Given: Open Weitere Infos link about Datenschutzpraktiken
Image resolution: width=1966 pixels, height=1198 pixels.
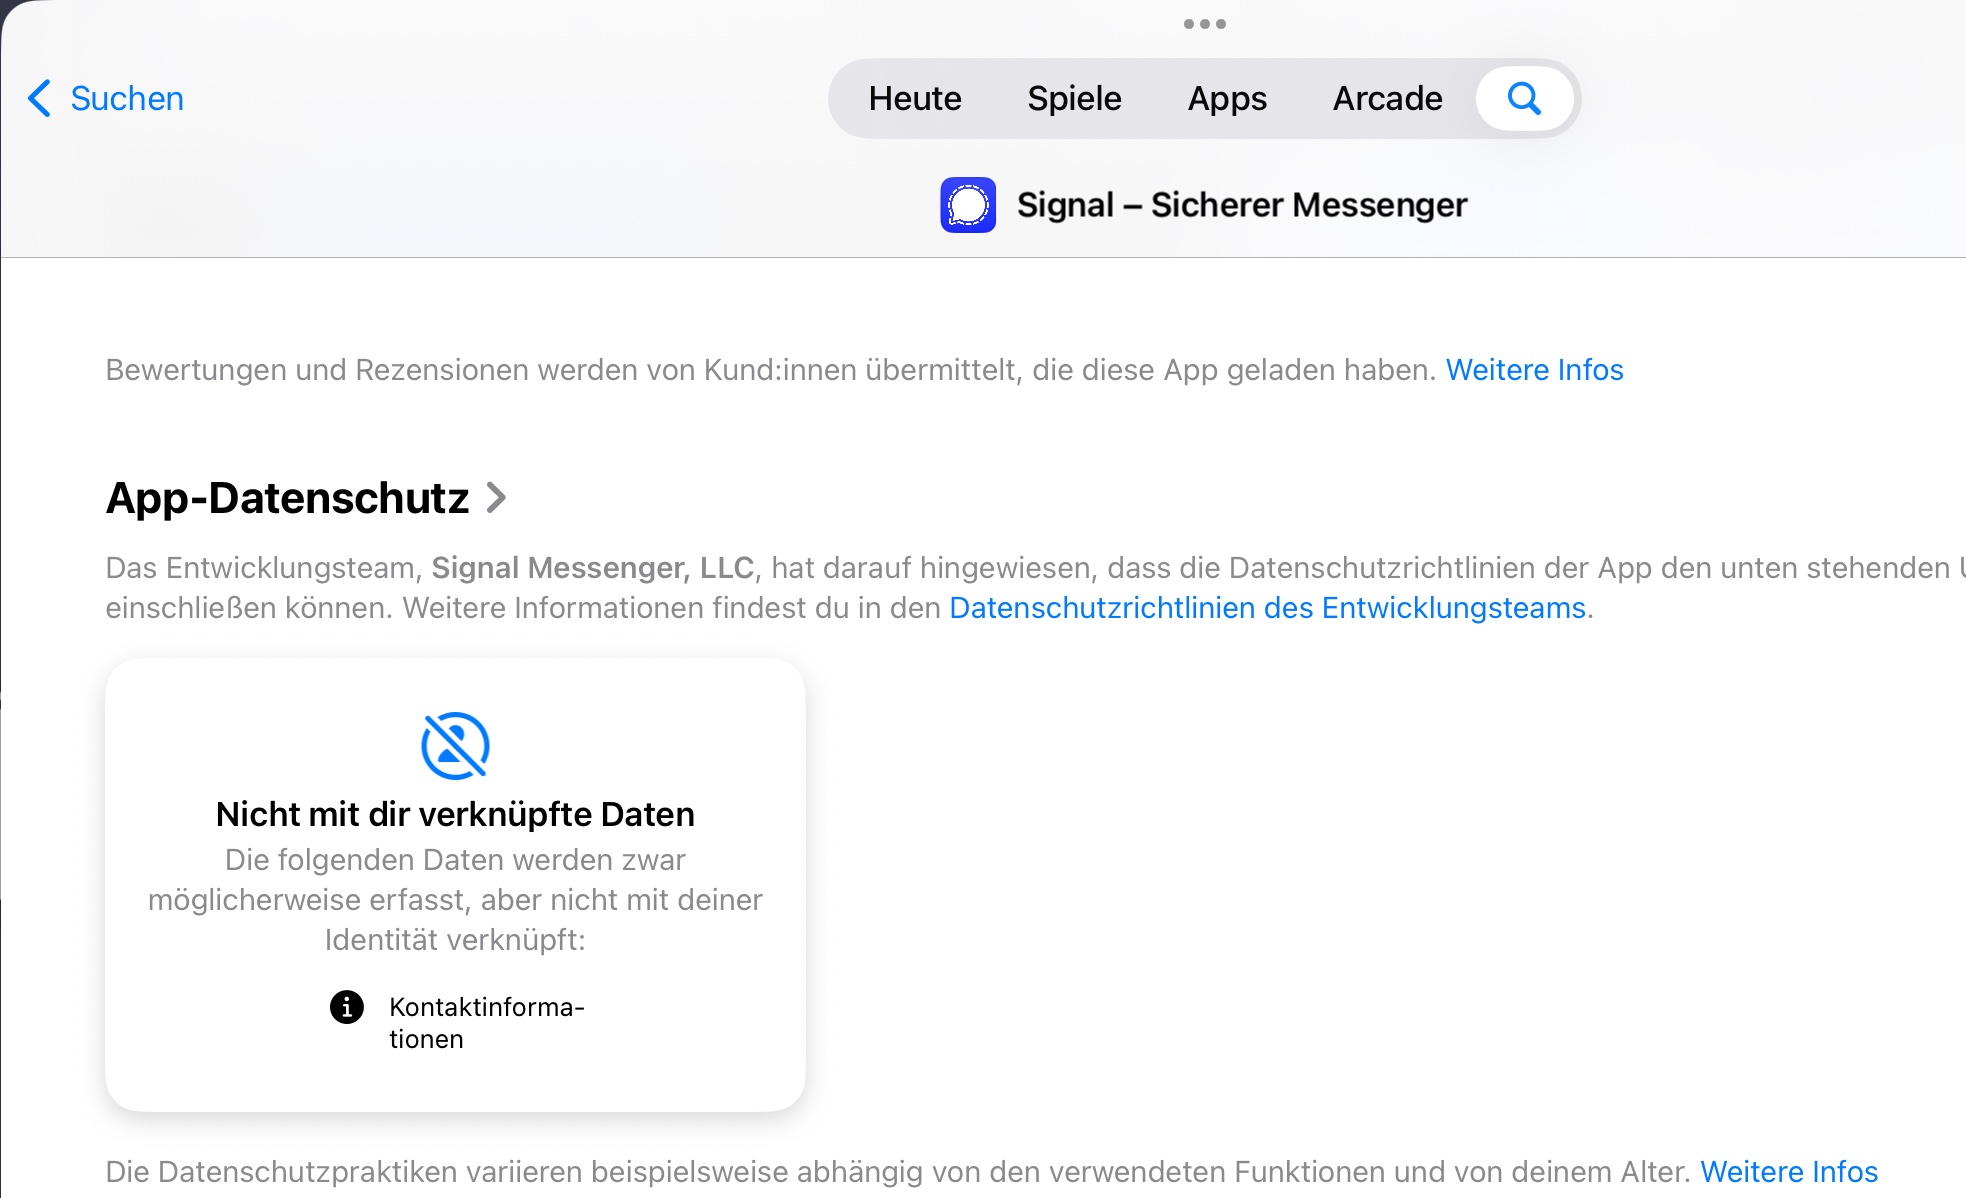Looking at the screenshot, I should (1789, 1171).
